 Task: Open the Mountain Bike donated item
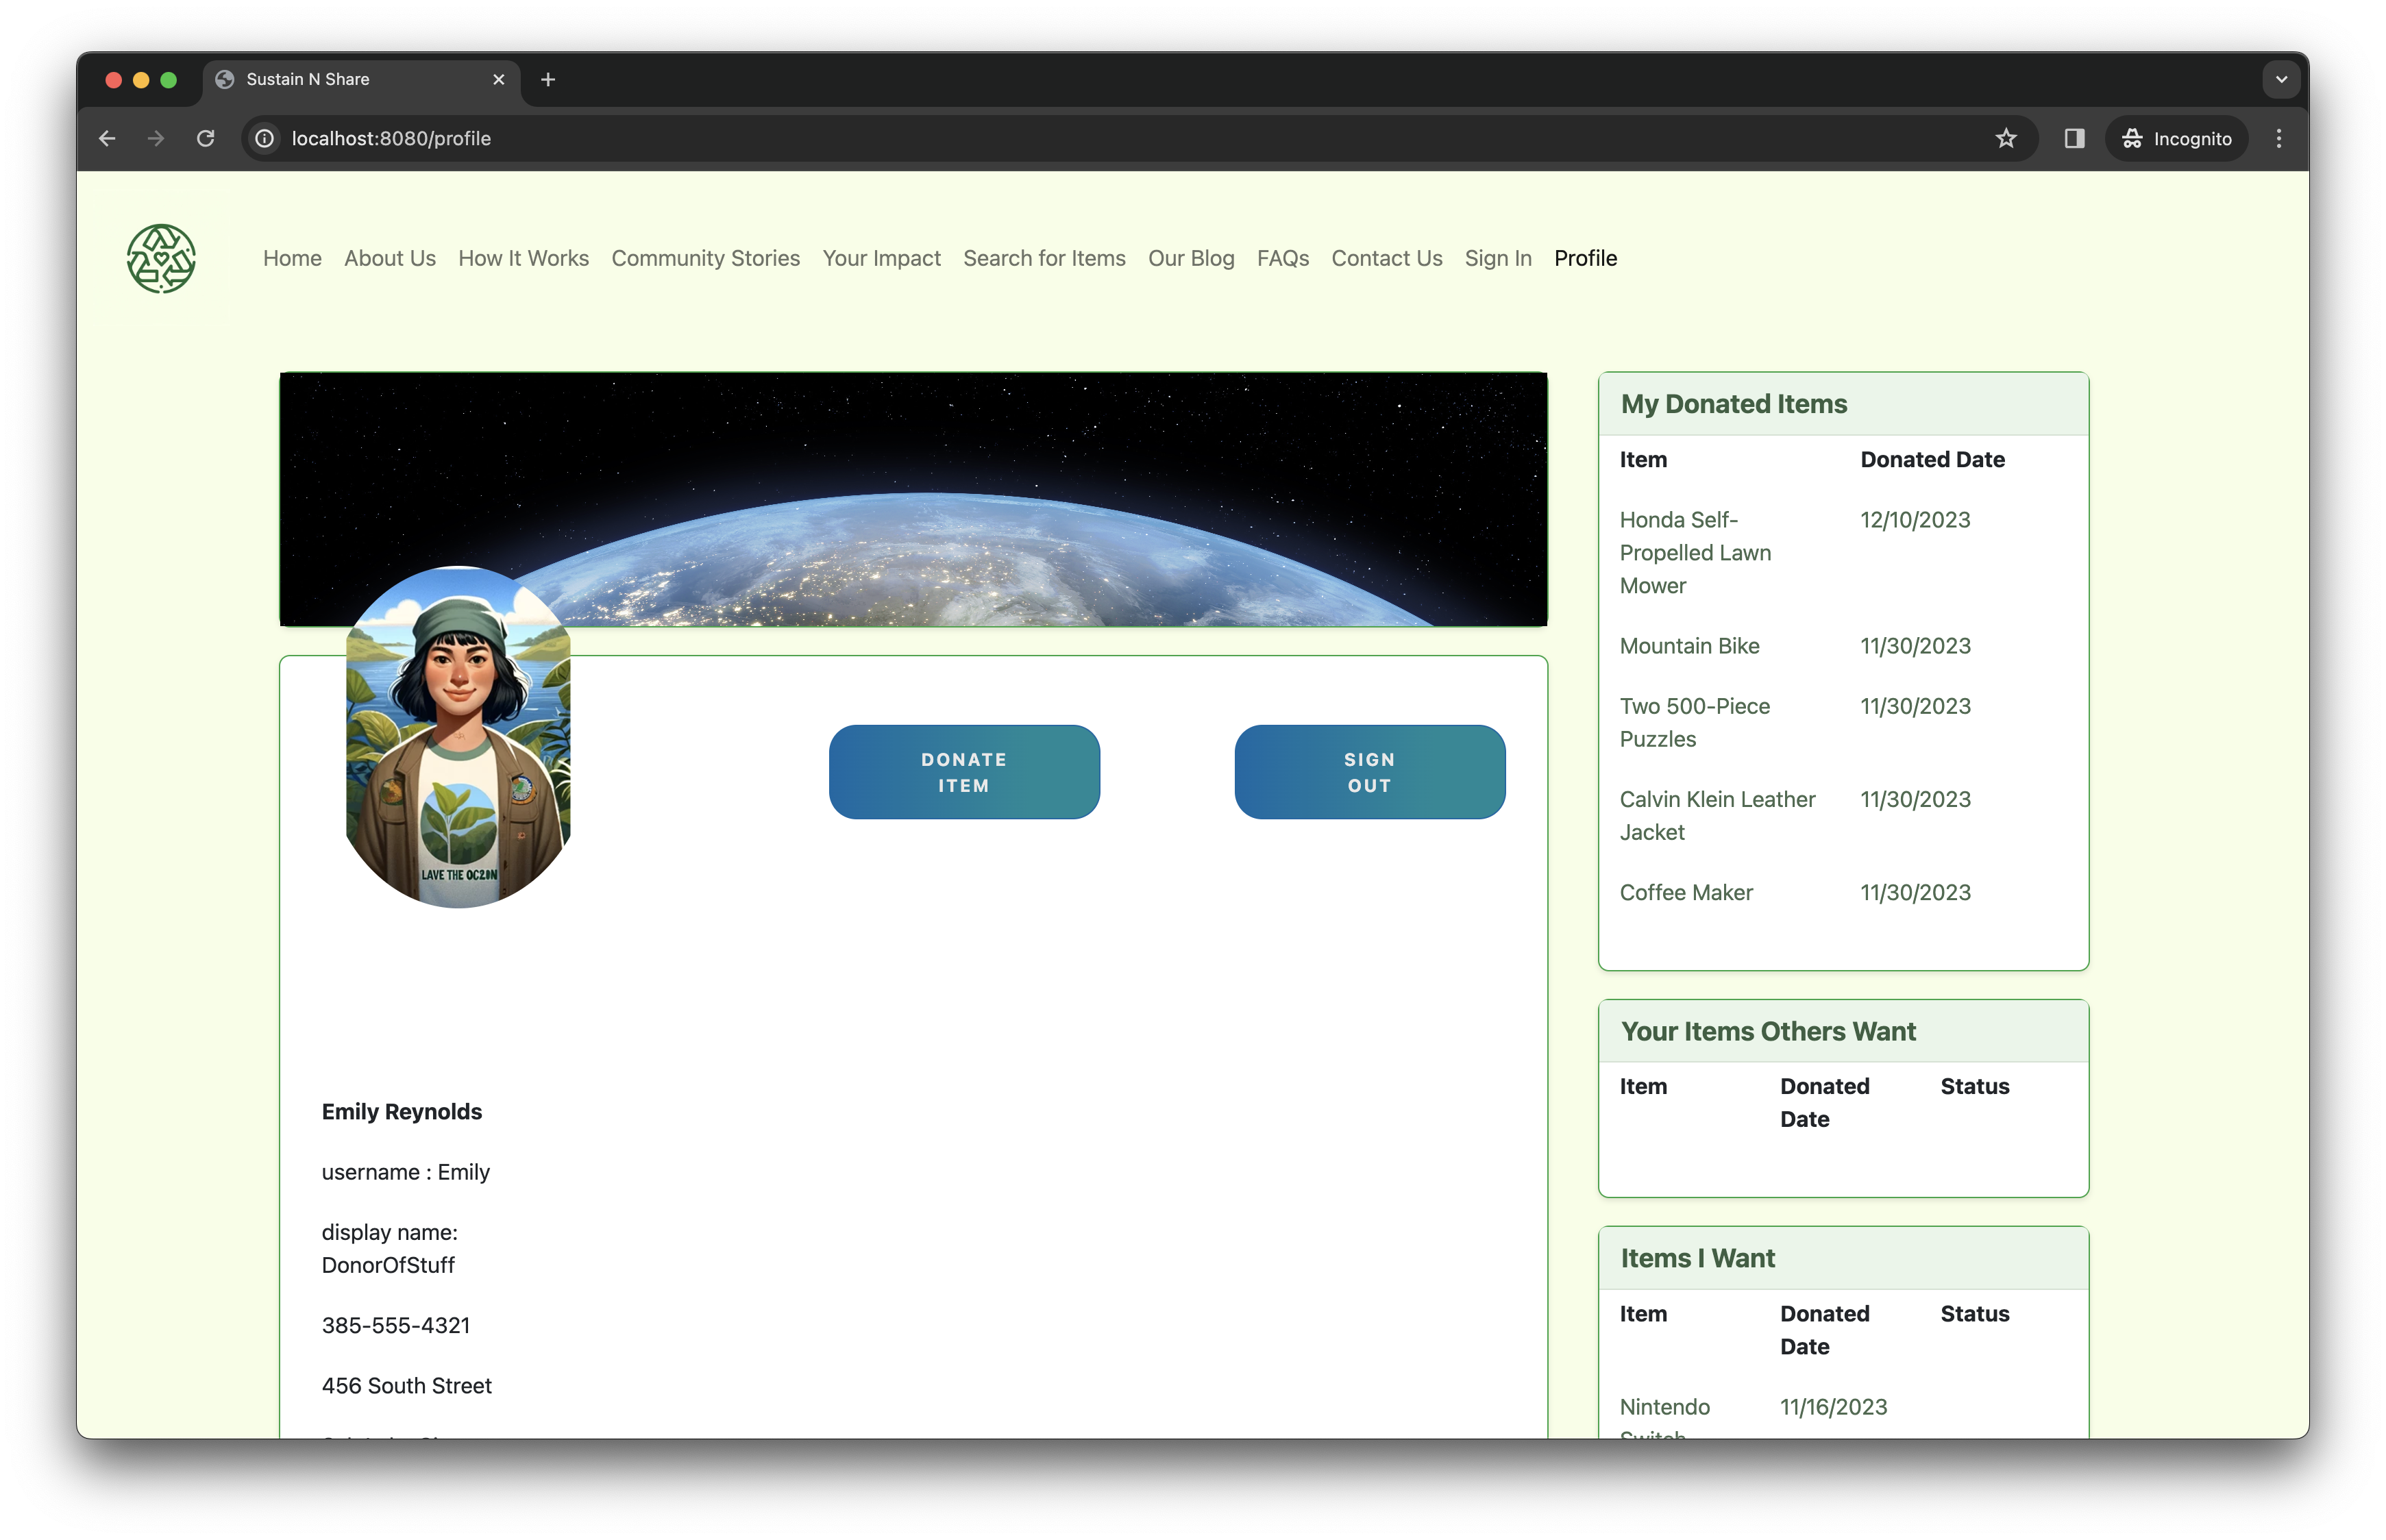click(x=1689, y=646)
